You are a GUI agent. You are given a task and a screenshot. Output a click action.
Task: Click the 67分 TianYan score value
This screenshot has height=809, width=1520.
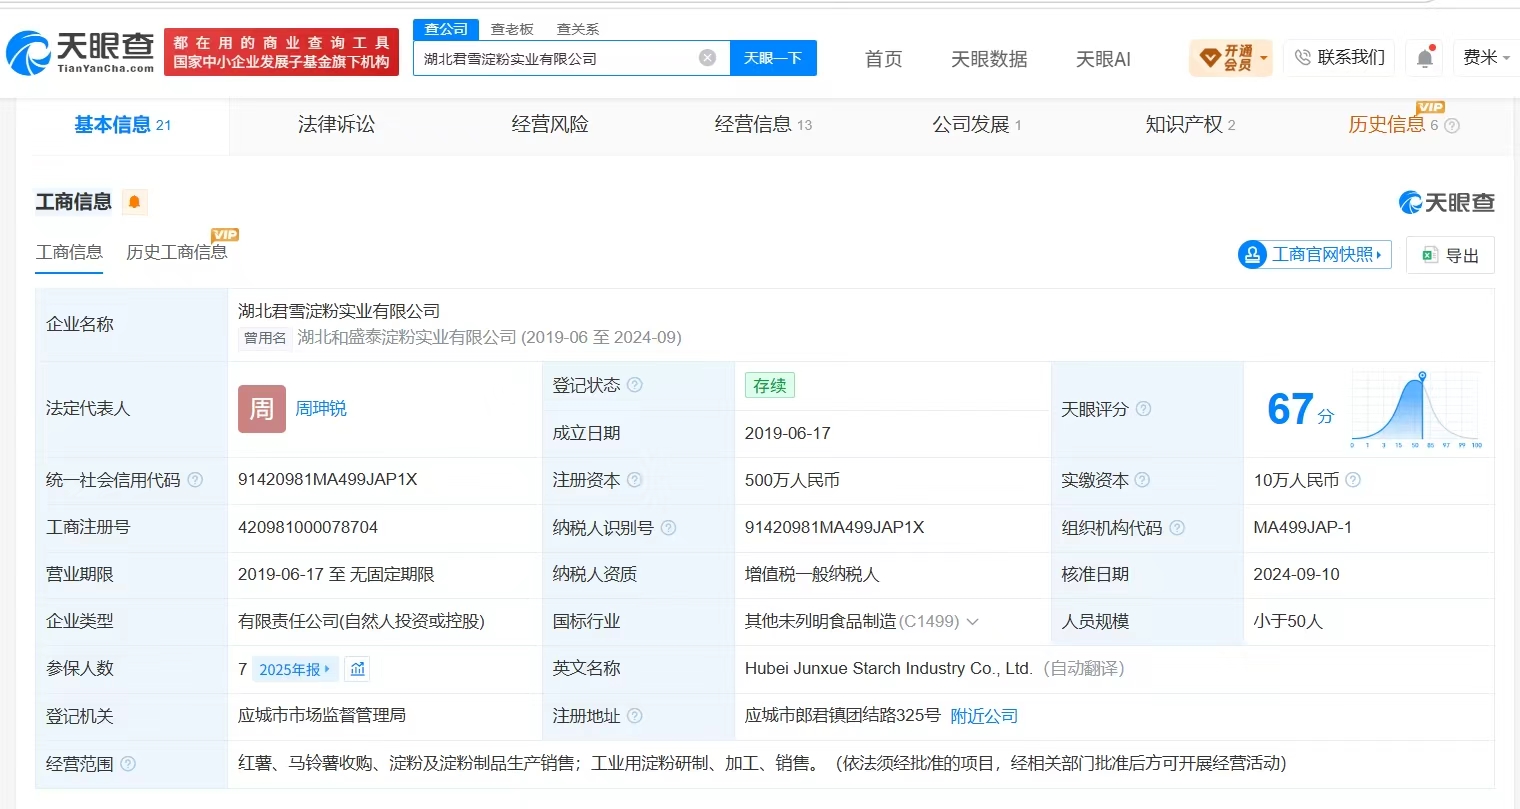[1300, 409]
